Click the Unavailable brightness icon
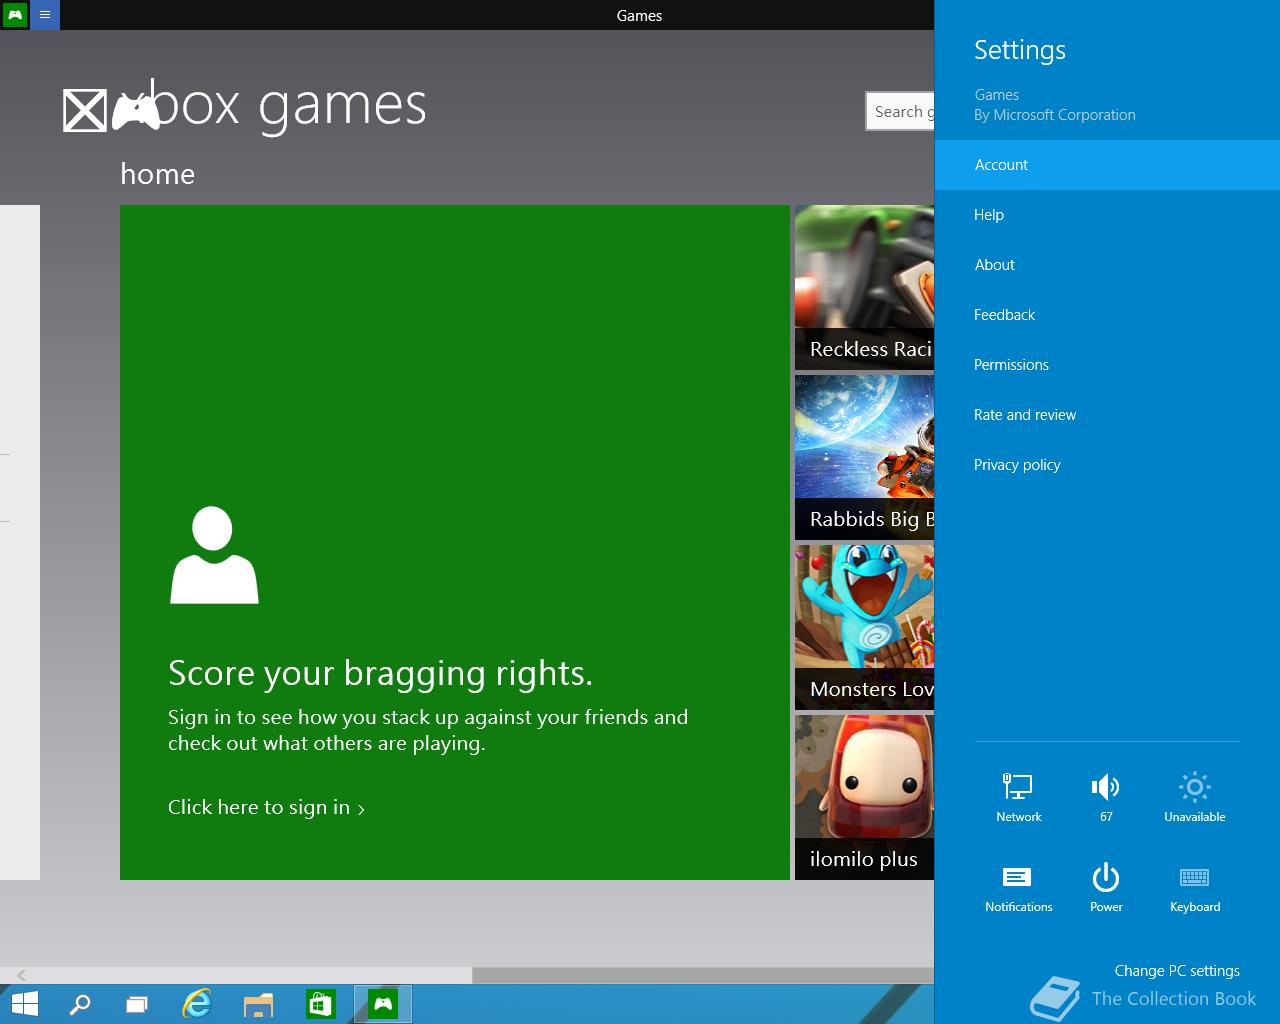The image size is (1280, 1024). [1194, 797]
